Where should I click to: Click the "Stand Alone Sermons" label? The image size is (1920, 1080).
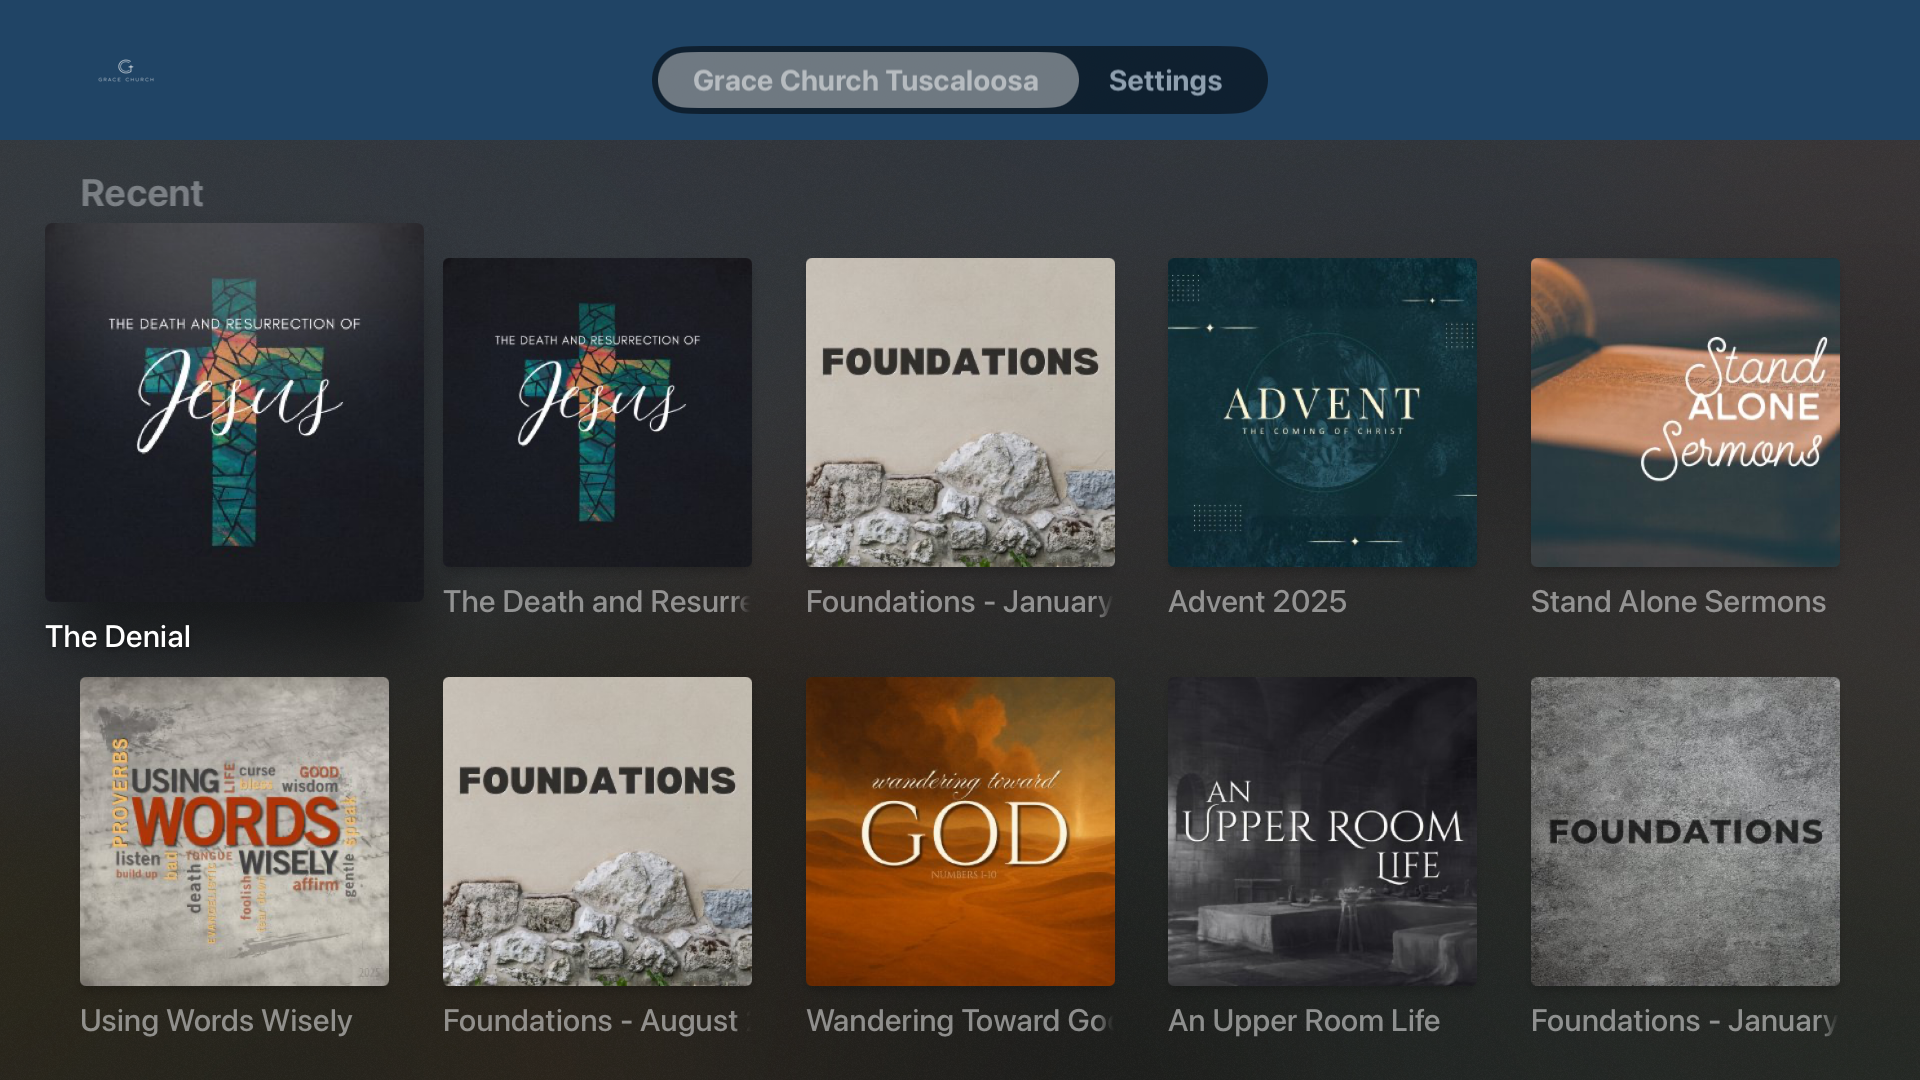pos(1678,601)
